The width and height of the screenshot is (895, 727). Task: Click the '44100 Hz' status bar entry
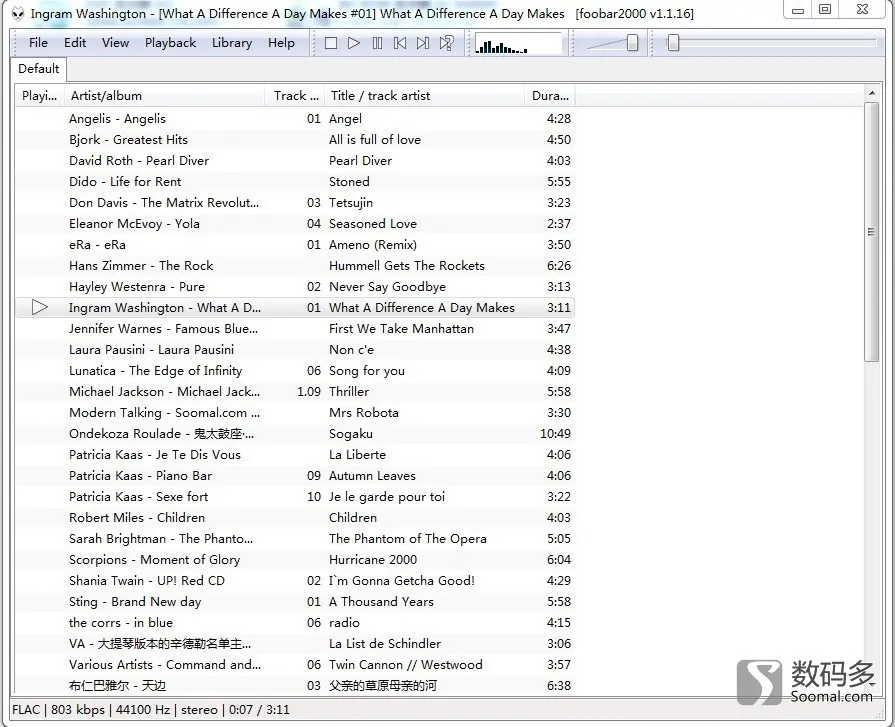[x=143, y=710]
